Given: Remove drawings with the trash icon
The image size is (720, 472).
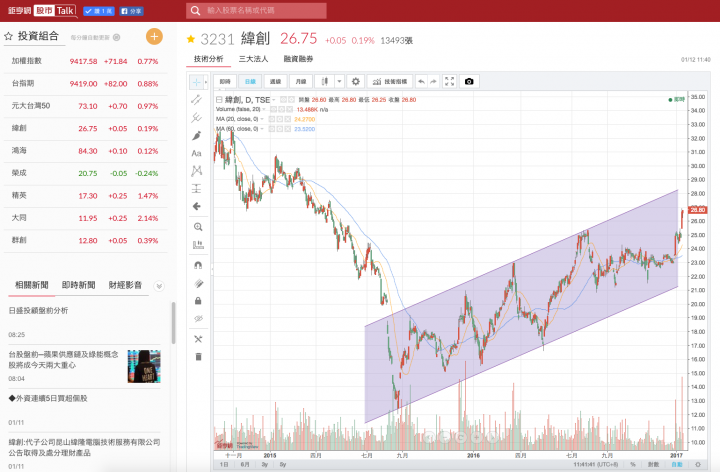Looking at the screenshot, I should click(198, 357).
